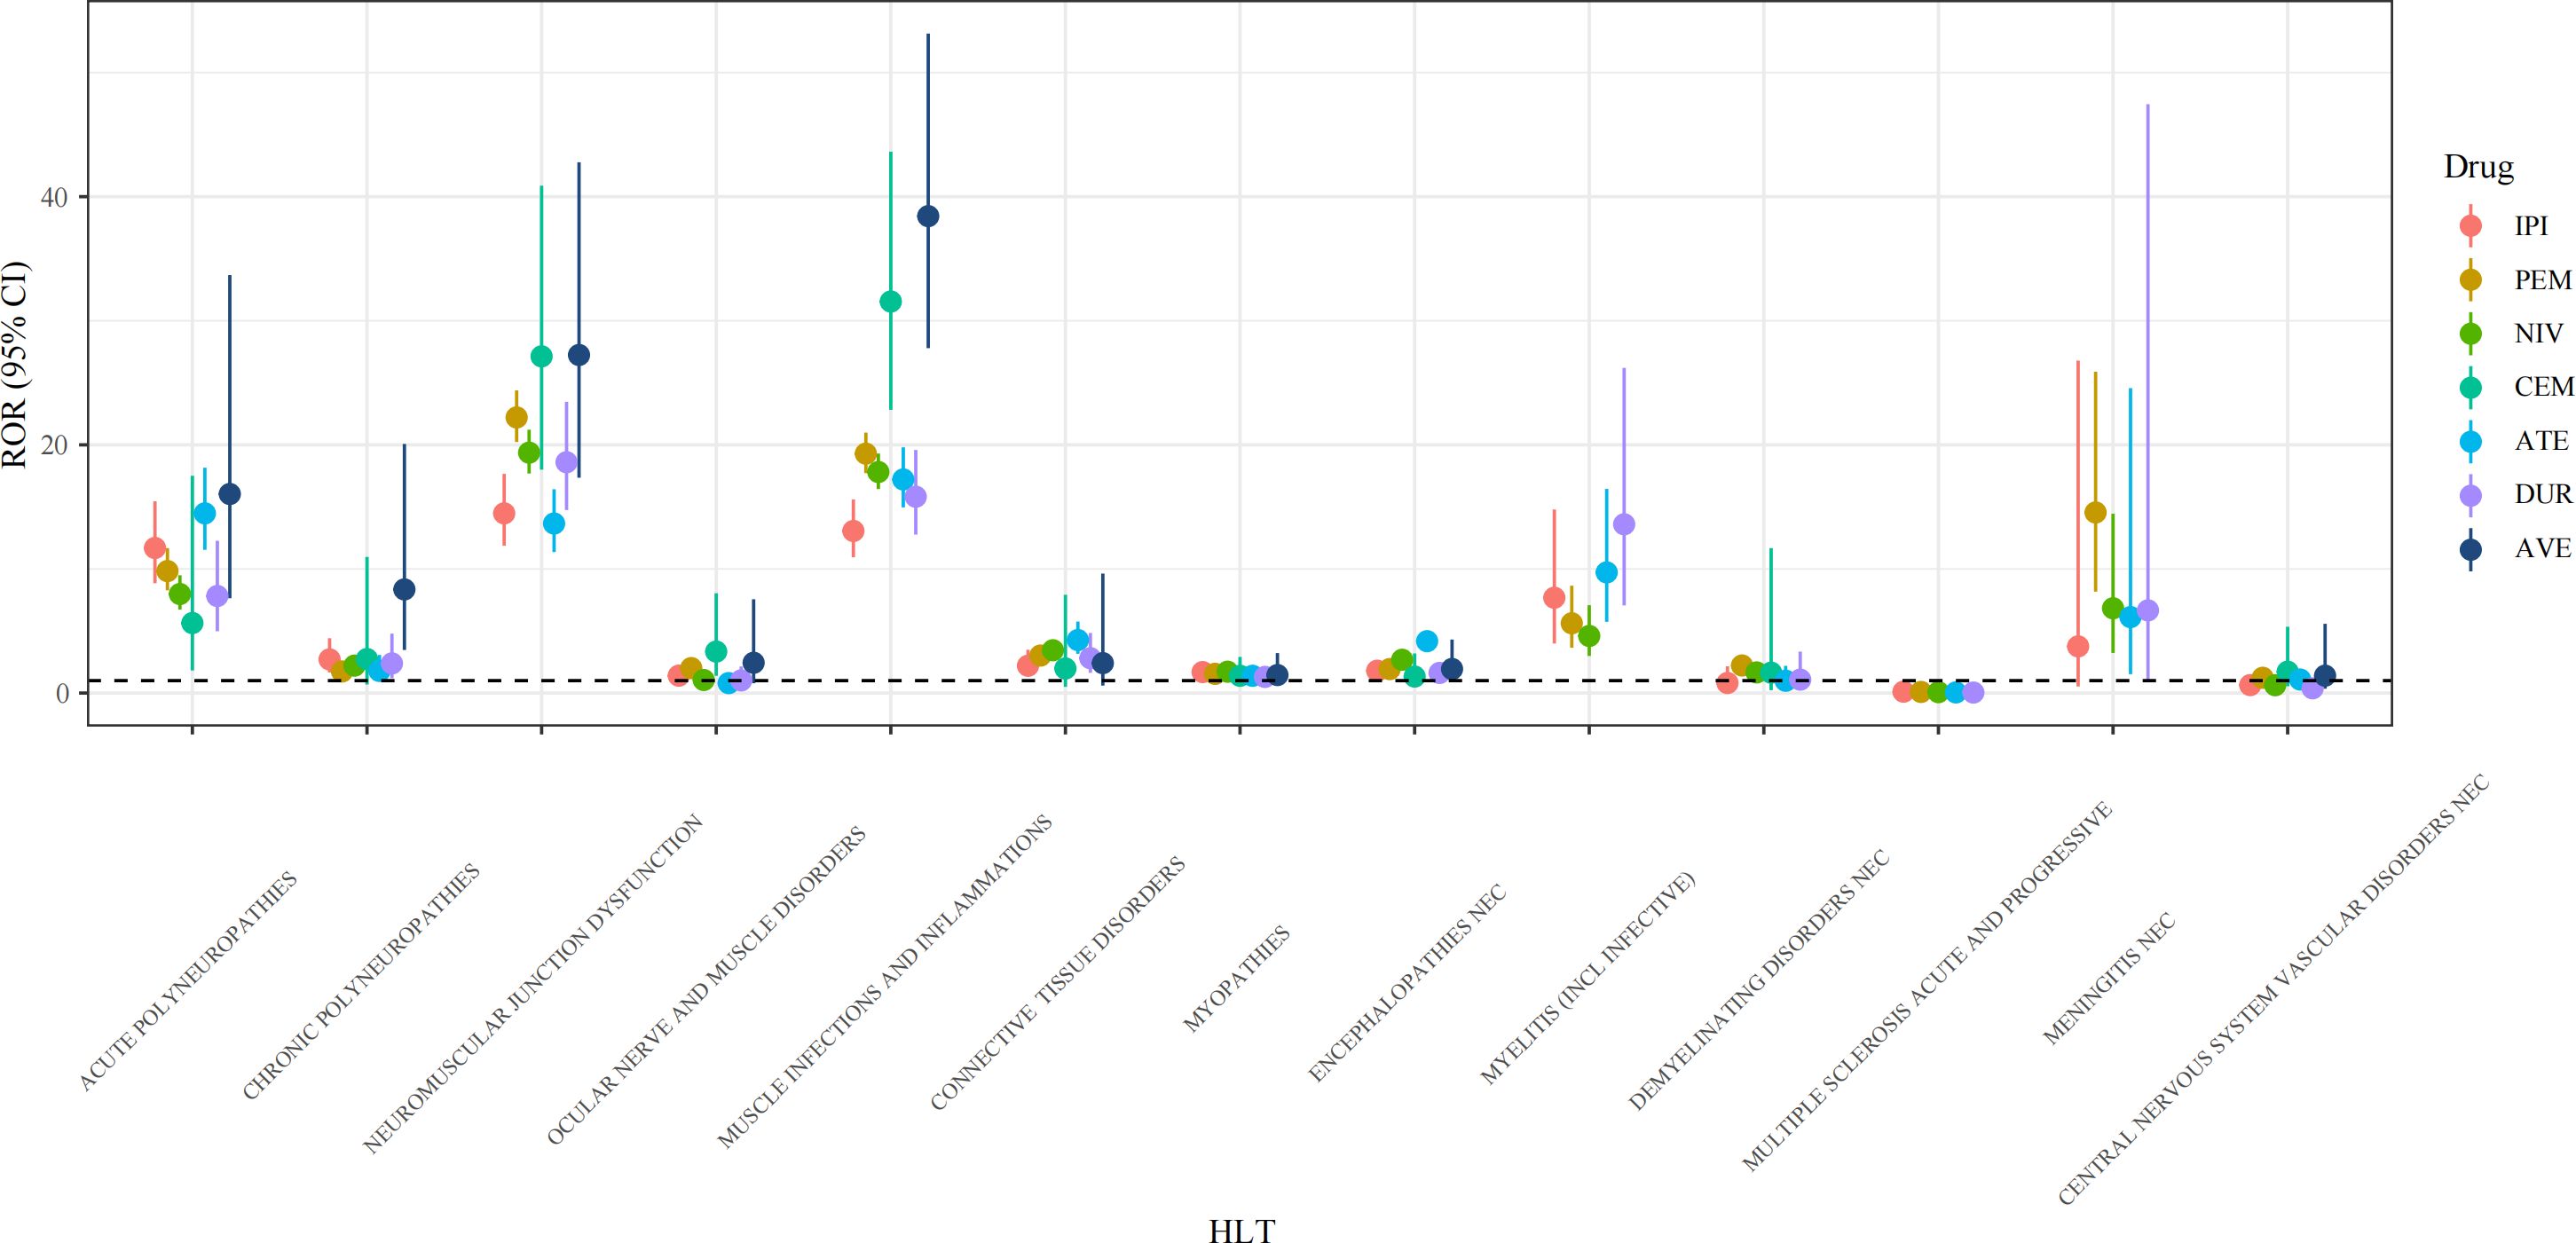Click AVE point in Muscle Infections group
2576x1243 pixels.
pos(928,216)
